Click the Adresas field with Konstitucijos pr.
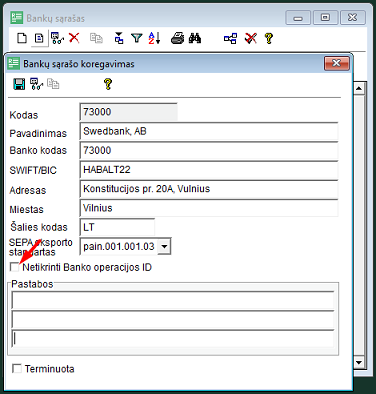Image resolution: width=376 pixels, height=394 pixels. (x=209, y=189)
